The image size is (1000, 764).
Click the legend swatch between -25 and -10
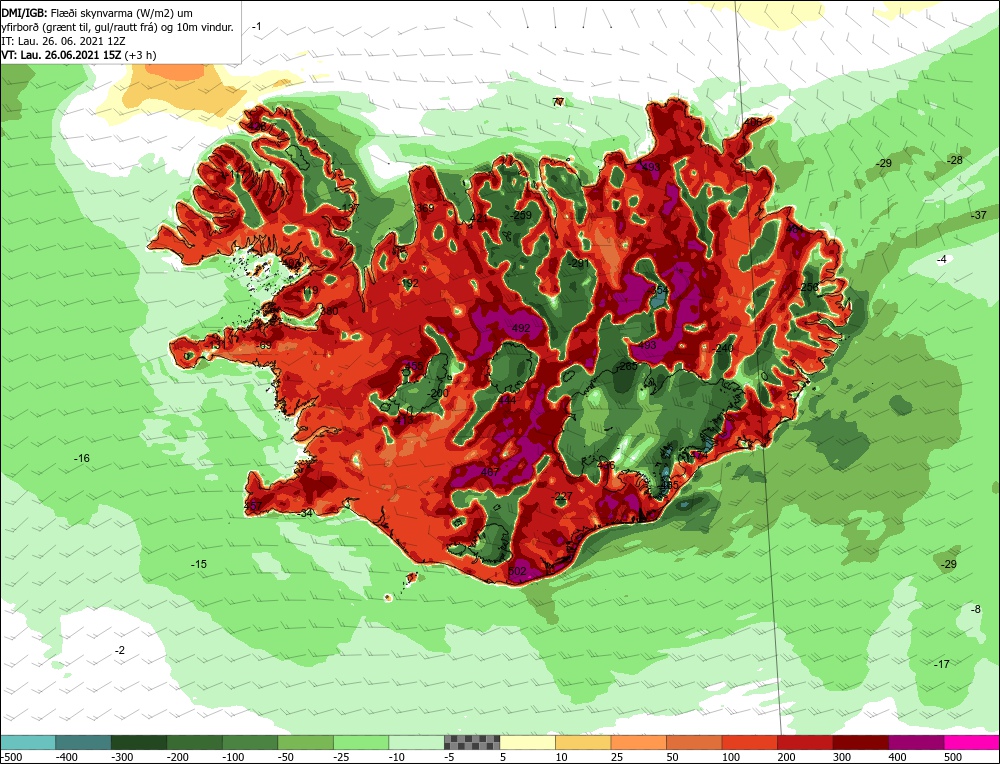coord(360,742)
